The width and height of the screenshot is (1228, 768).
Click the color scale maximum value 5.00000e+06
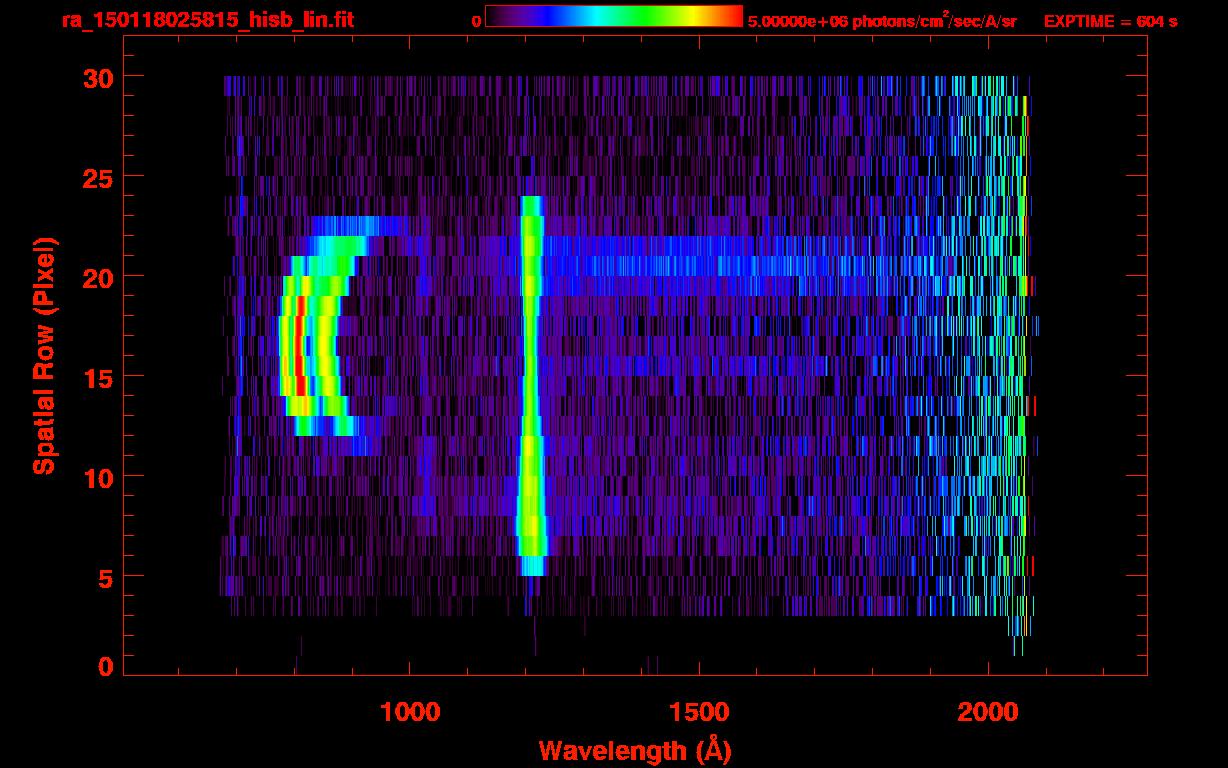(797, 22)
